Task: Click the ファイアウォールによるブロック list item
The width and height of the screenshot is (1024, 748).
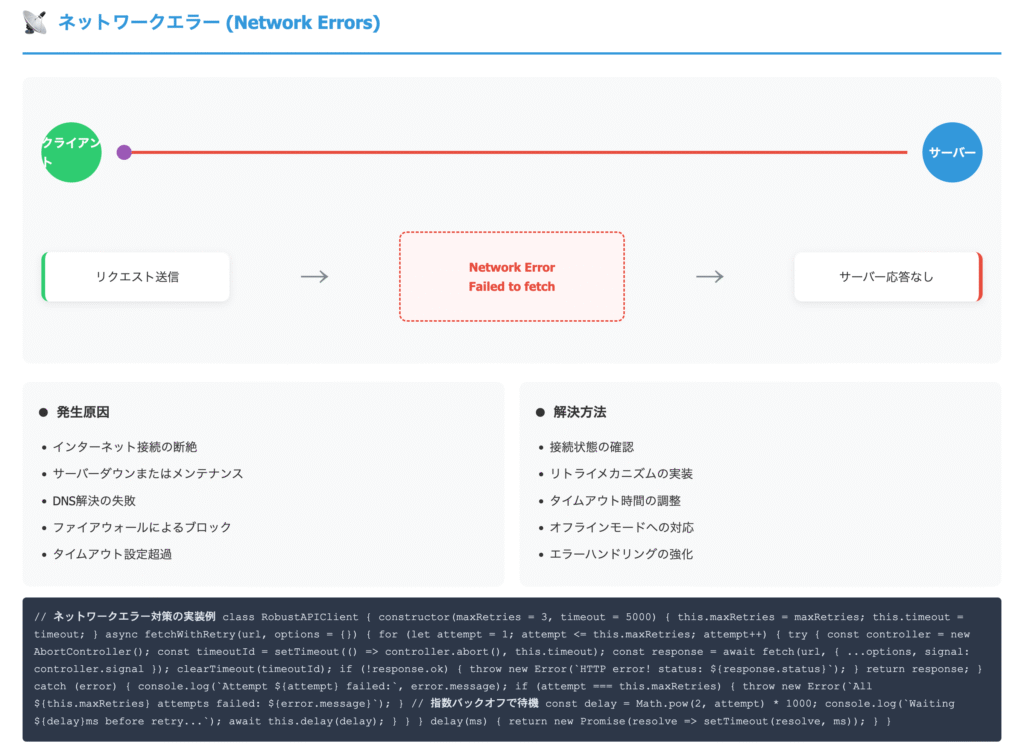Action: 142,527
